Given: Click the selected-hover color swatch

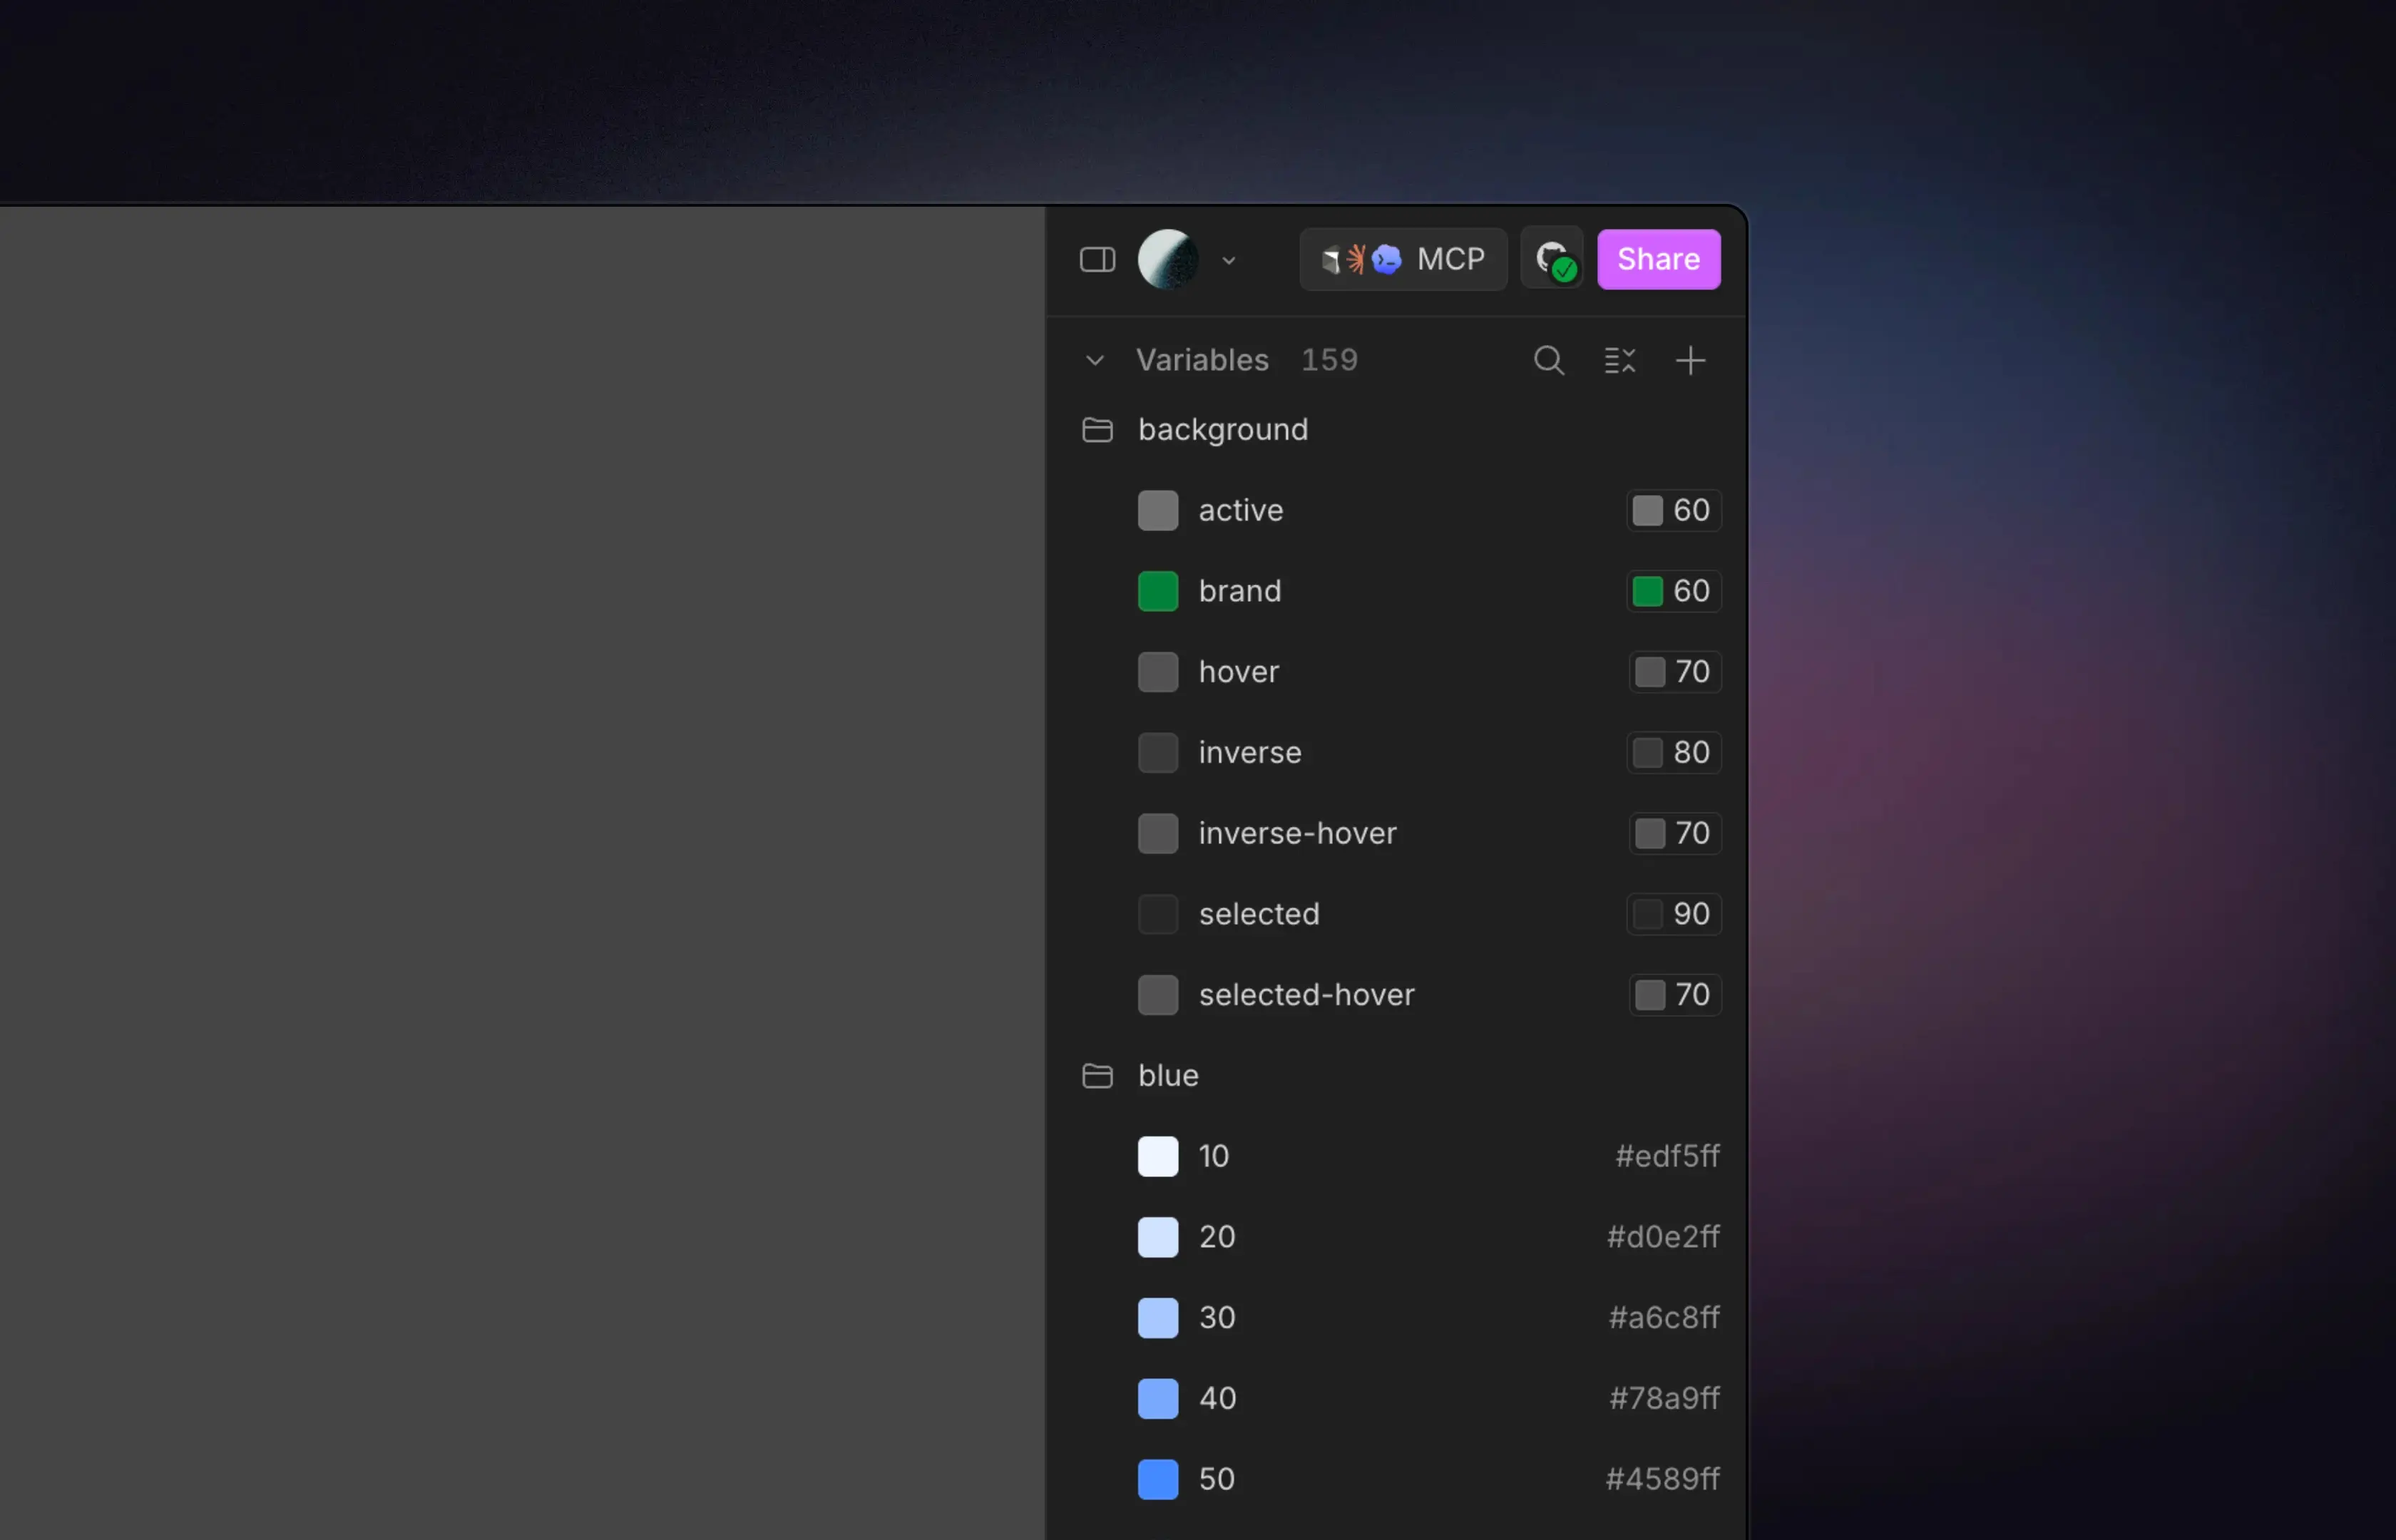Looking at the screenshot, I should [1157, 995].
